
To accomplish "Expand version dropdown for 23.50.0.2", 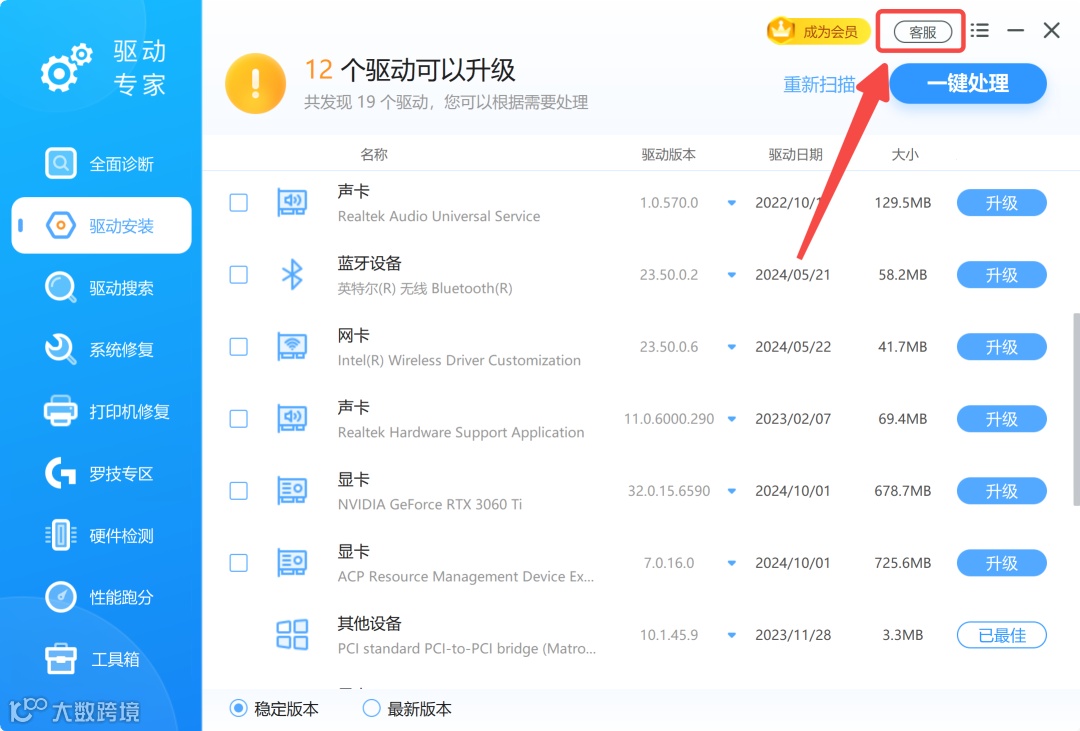I will (731, 275).
